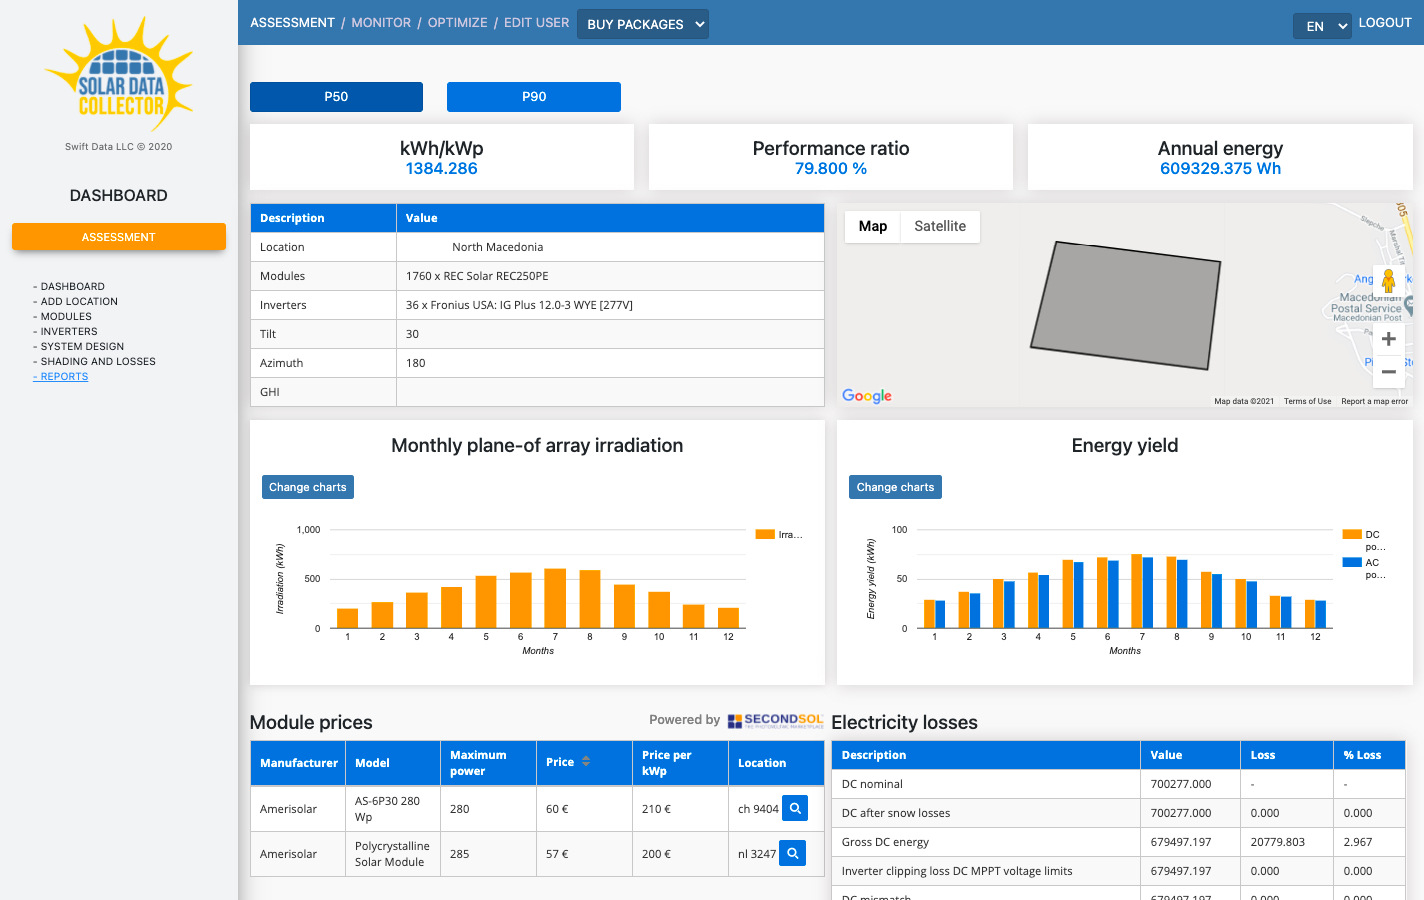Select the P50 probability option
Viewport: 1424px width, 900px height.
coord(336,97)
